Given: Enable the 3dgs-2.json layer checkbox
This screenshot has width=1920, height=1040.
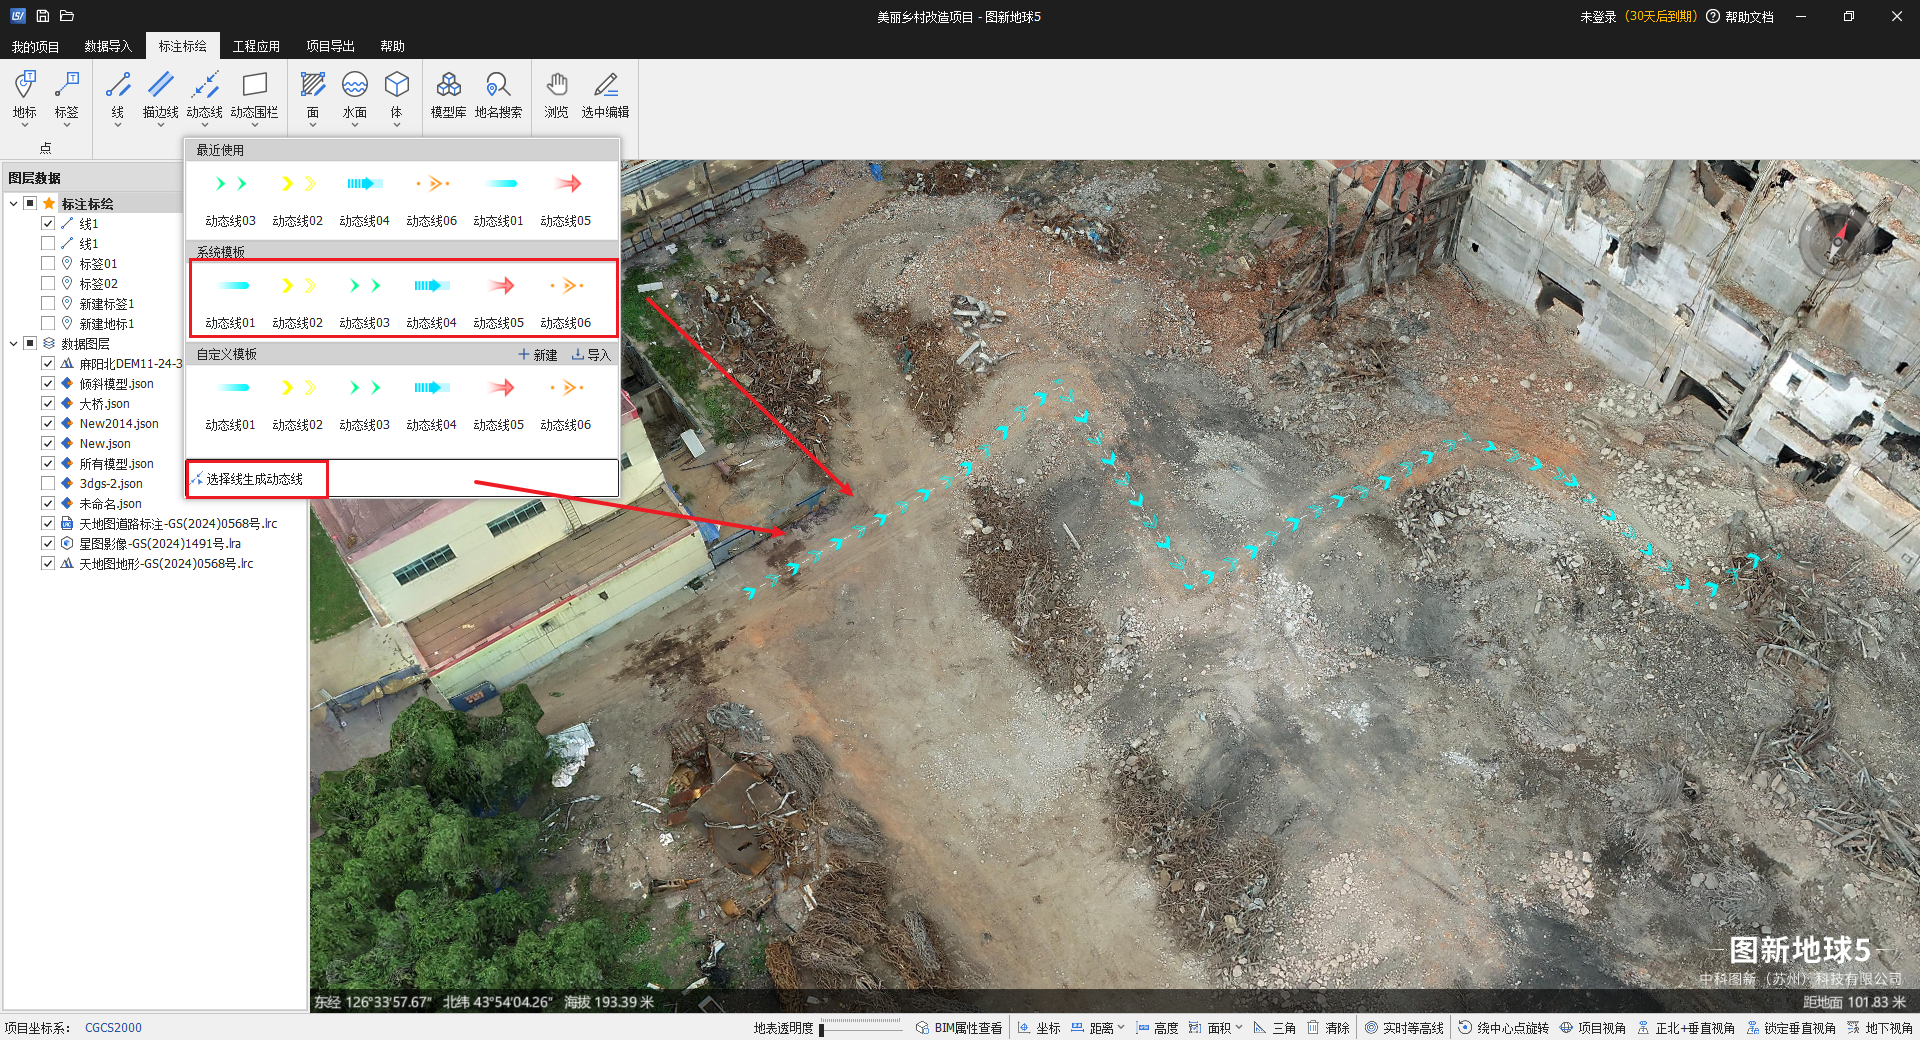Looking at the screenshot, I should click(48, 483).
